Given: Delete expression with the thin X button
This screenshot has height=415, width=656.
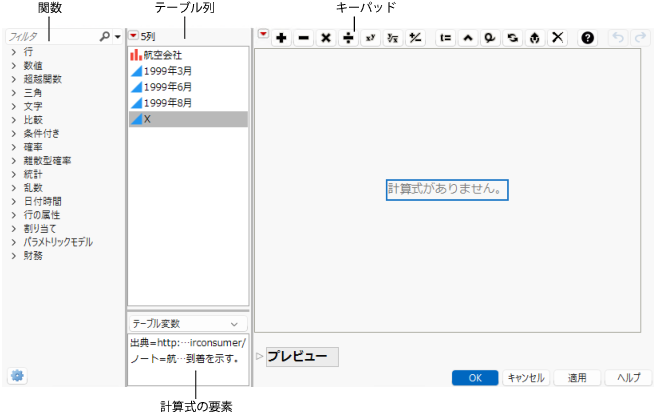Looking at the screenshot, I should (x=557, y=38).
